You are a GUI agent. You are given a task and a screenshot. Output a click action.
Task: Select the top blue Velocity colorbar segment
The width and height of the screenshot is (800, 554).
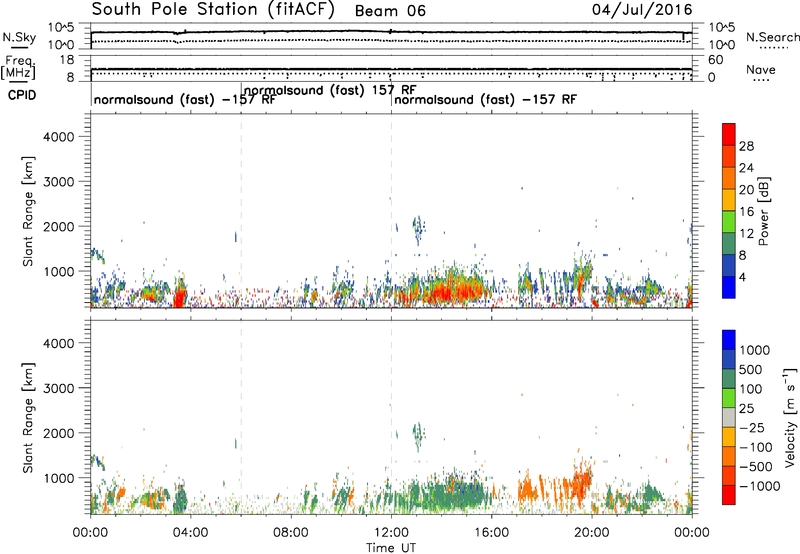tap(729, 340)
